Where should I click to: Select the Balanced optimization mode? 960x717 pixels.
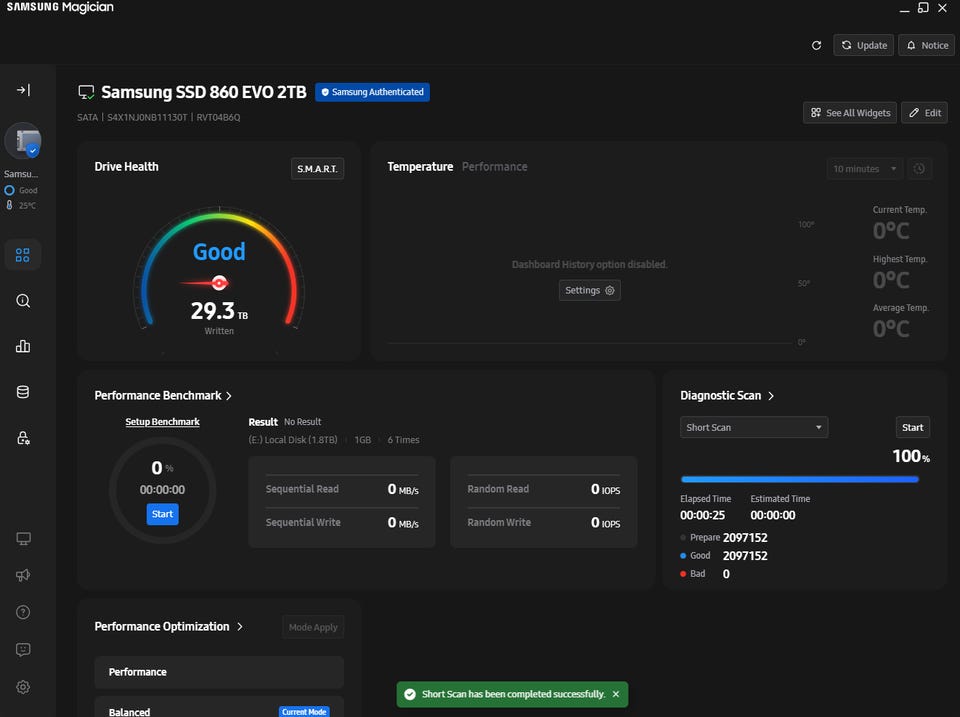click(x=219, y=707)
